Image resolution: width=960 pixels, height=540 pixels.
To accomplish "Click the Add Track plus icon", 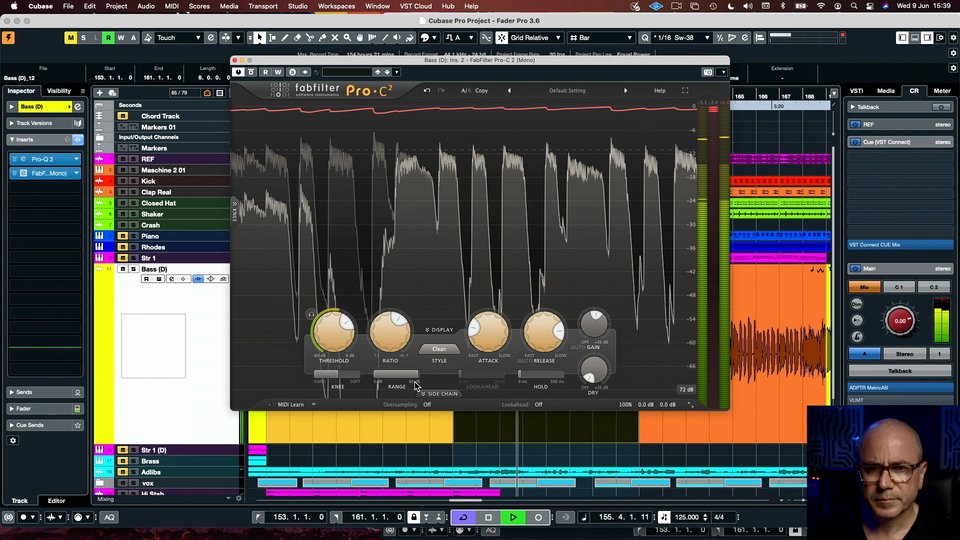I will pos(100,92).
